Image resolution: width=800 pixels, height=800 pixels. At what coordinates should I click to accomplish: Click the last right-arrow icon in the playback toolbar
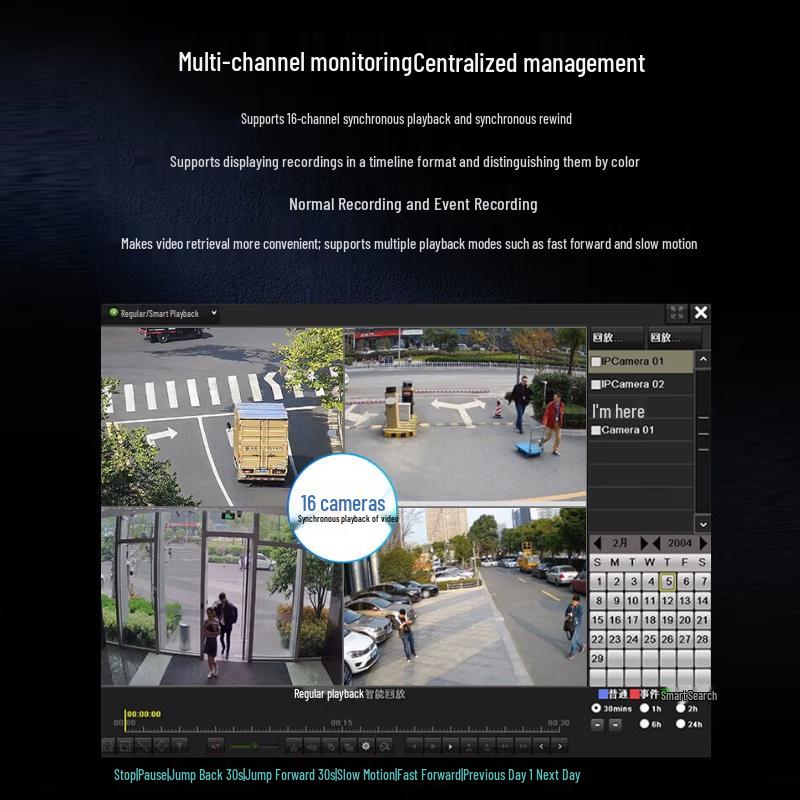click(559, 746)
